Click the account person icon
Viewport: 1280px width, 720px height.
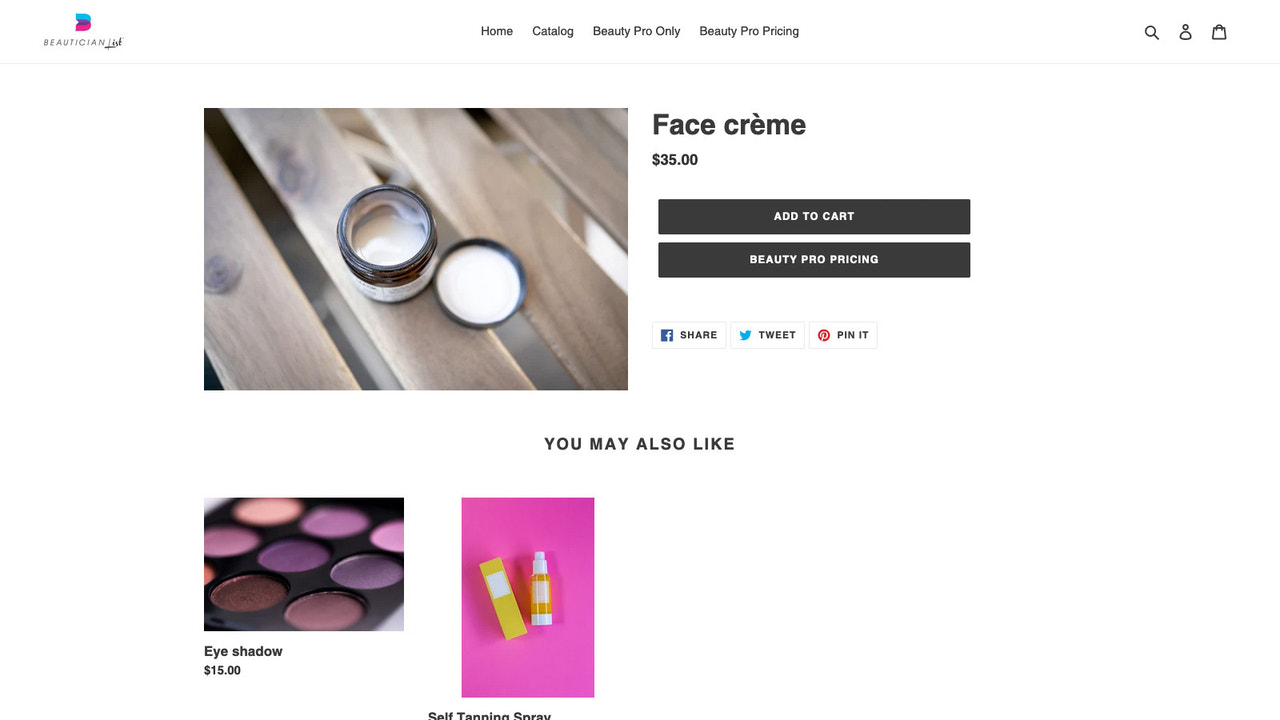click(x=1185, y=31)
